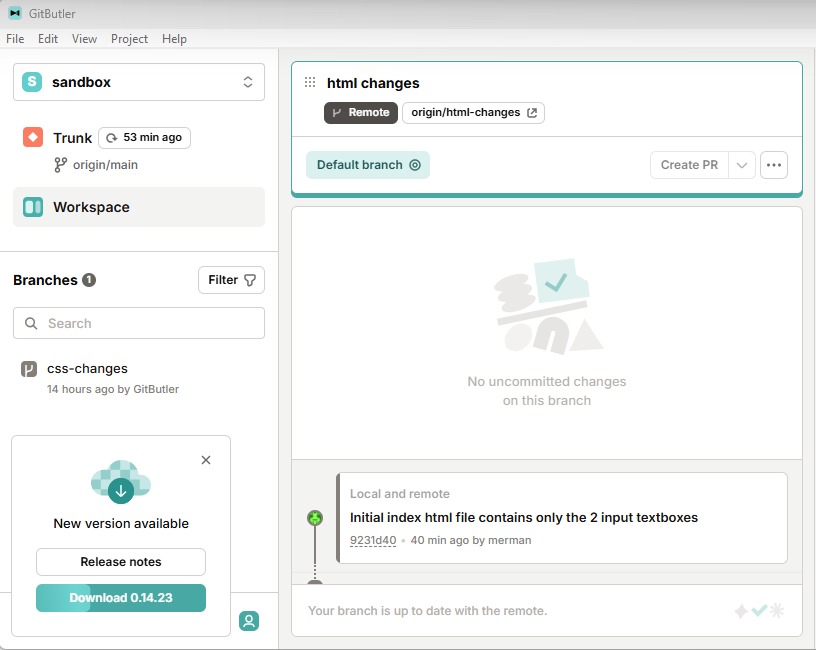Click the 40 min ago by merman text
This screenshot has width=816, height=650.
(x=471, y=540)
